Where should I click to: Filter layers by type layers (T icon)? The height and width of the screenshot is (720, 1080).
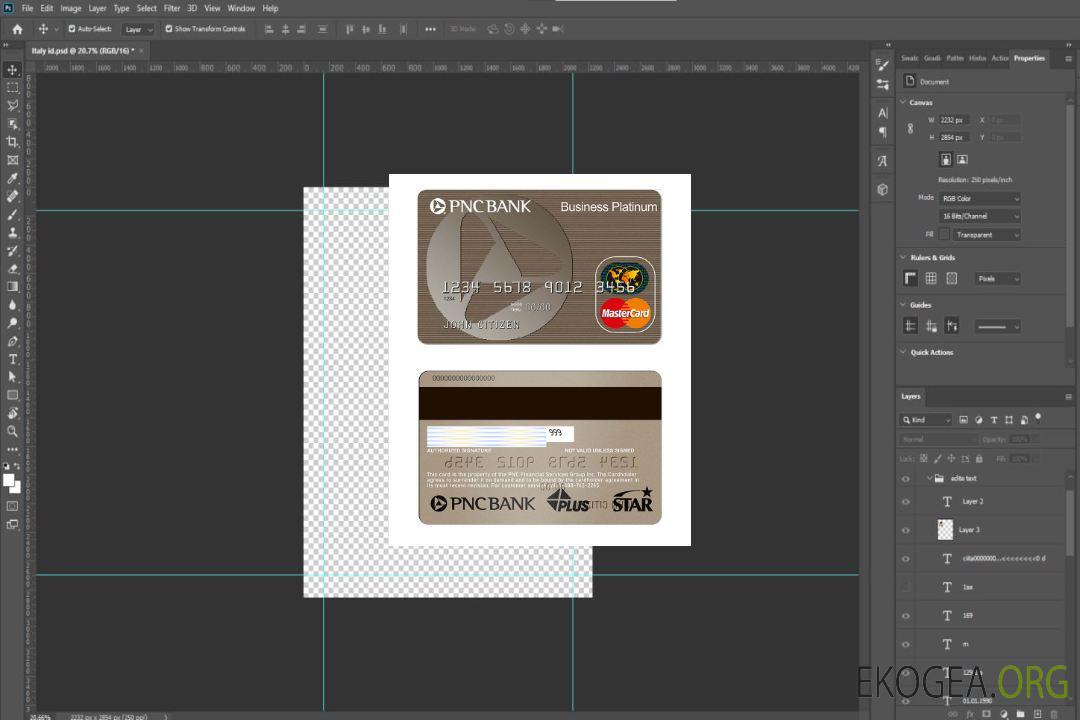pyautogui.click(x=994, y=420)
